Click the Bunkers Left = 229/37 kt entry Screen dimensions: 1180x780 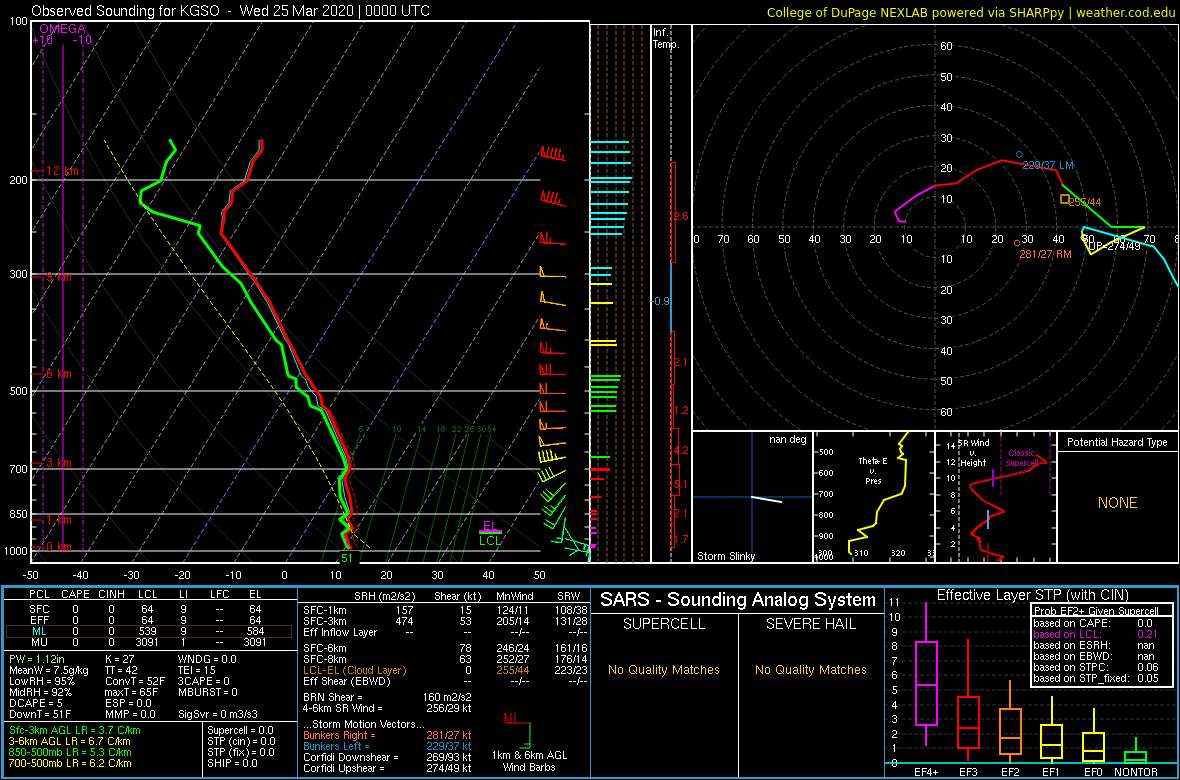click(388, 745)
